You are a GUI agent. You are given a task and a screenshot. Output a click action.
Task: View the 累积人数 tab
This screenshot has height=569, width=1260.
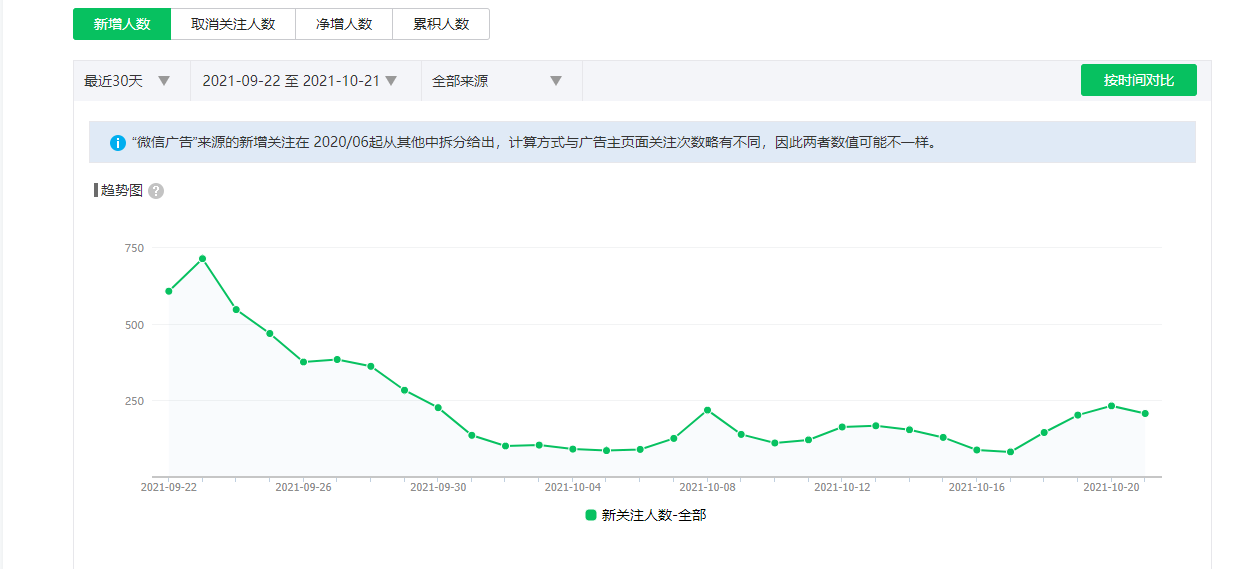coord(441,24)
